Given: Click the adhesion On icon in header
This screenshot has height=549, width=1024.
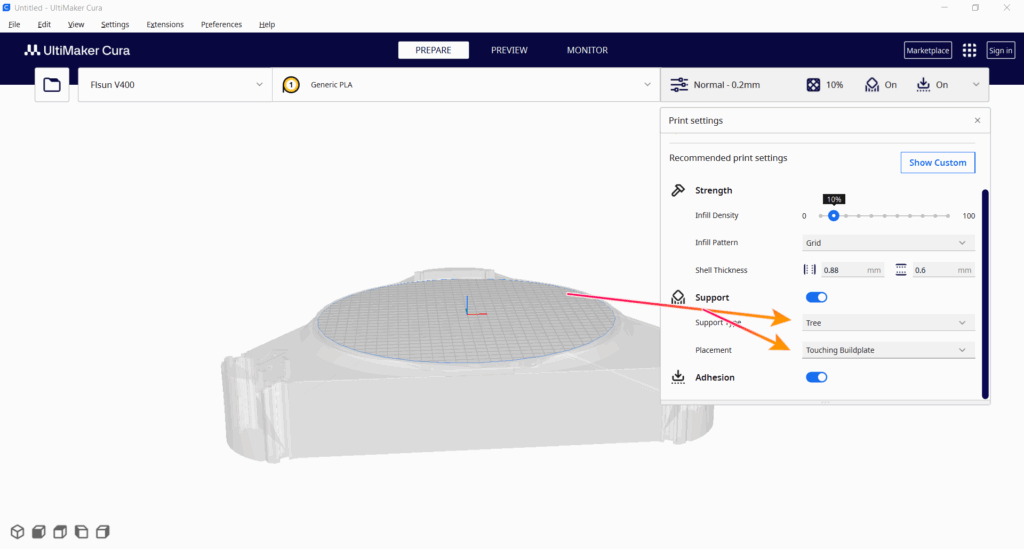Looking at the screenshot, I should pyautogui.click(x=923, y=85).
